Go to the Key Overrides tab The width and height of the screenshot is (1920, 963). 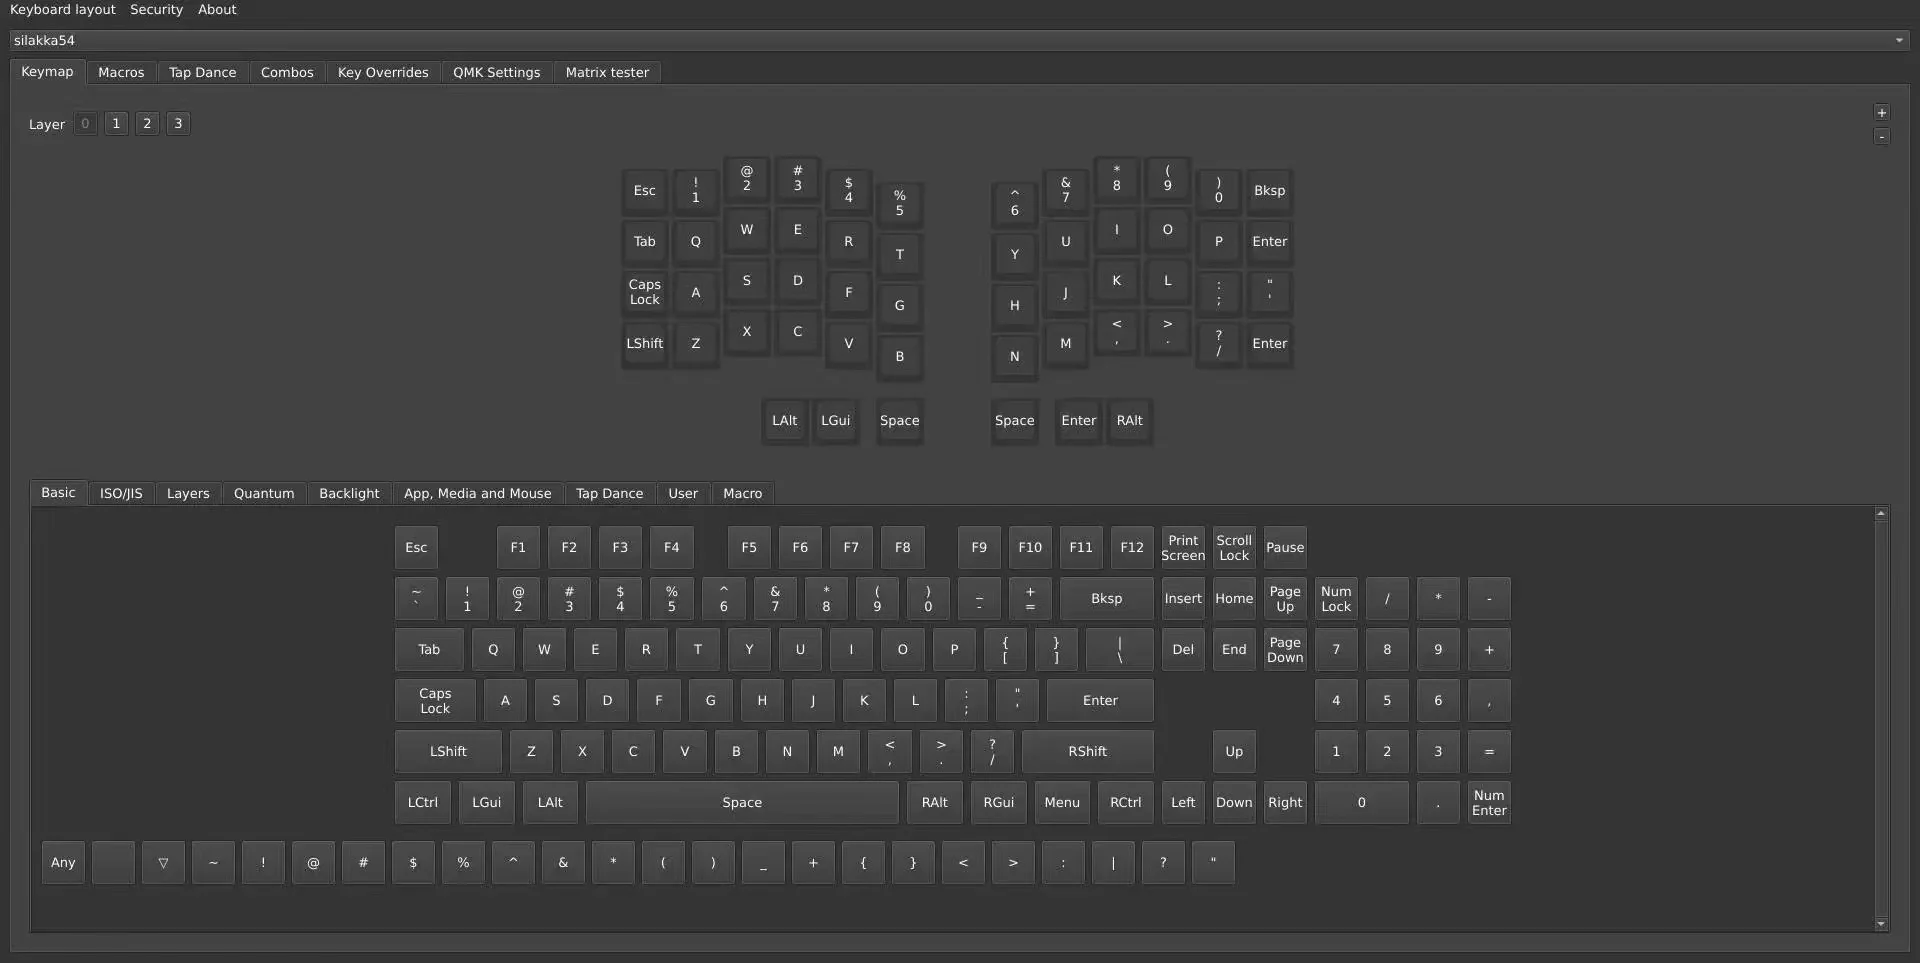(x=383, y=72)
